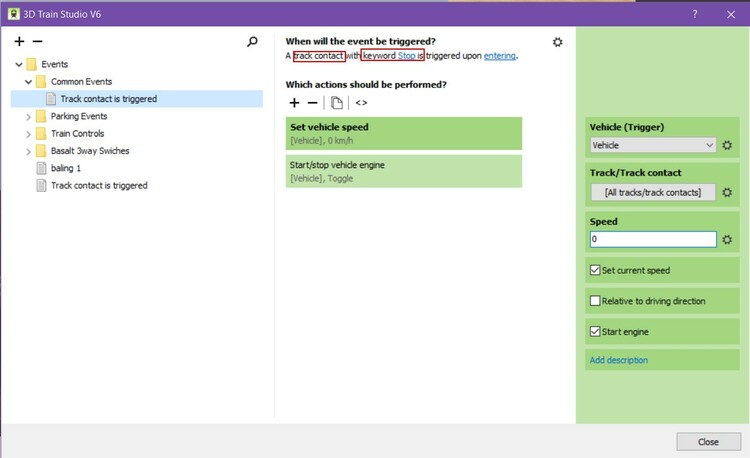Enable Relative to driving direction checkbox

point(595,301)
